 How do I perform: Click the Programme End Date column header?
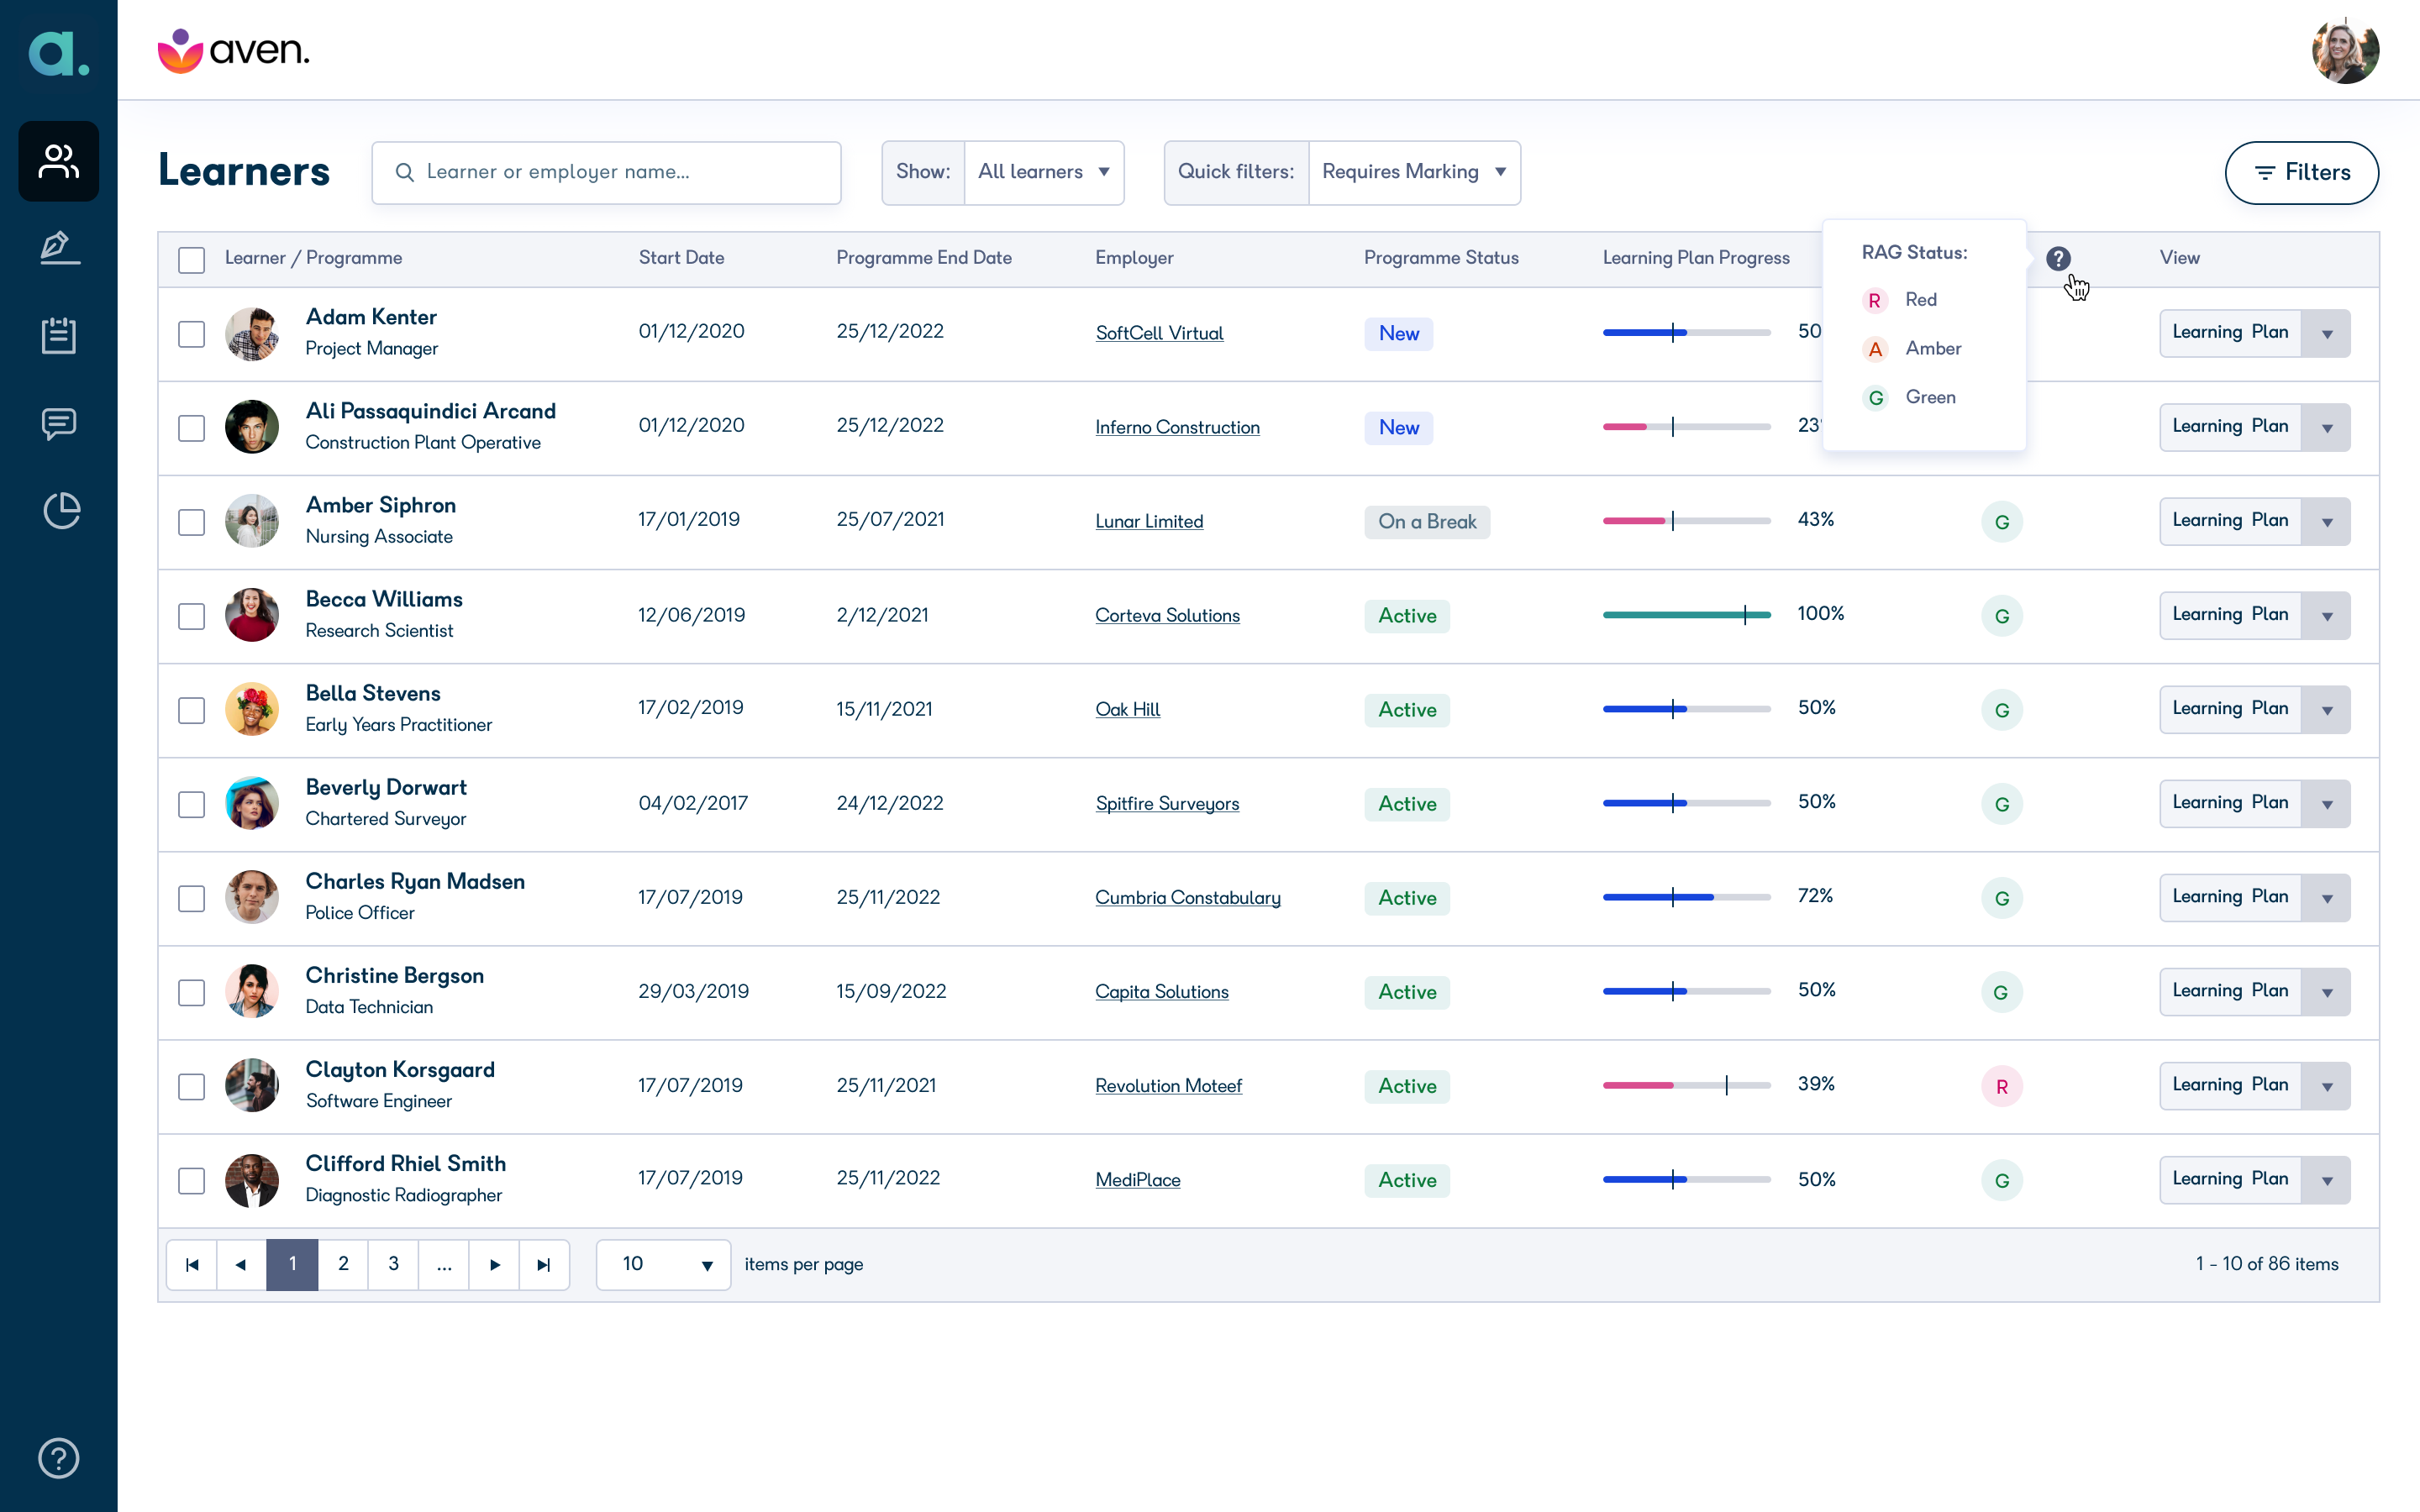[x=924, y=258]
